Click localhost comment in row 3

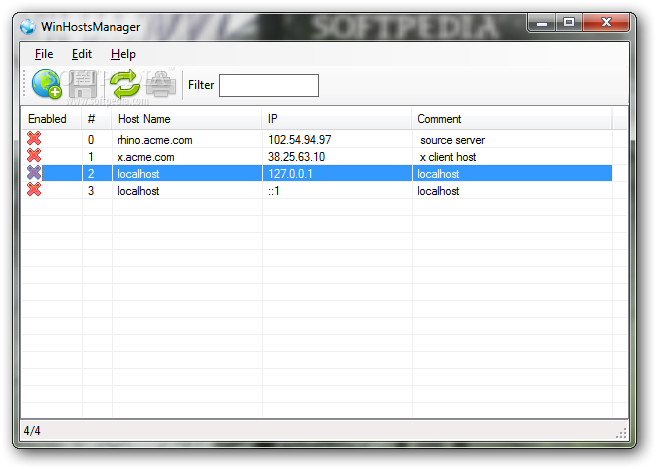(438, 191)
